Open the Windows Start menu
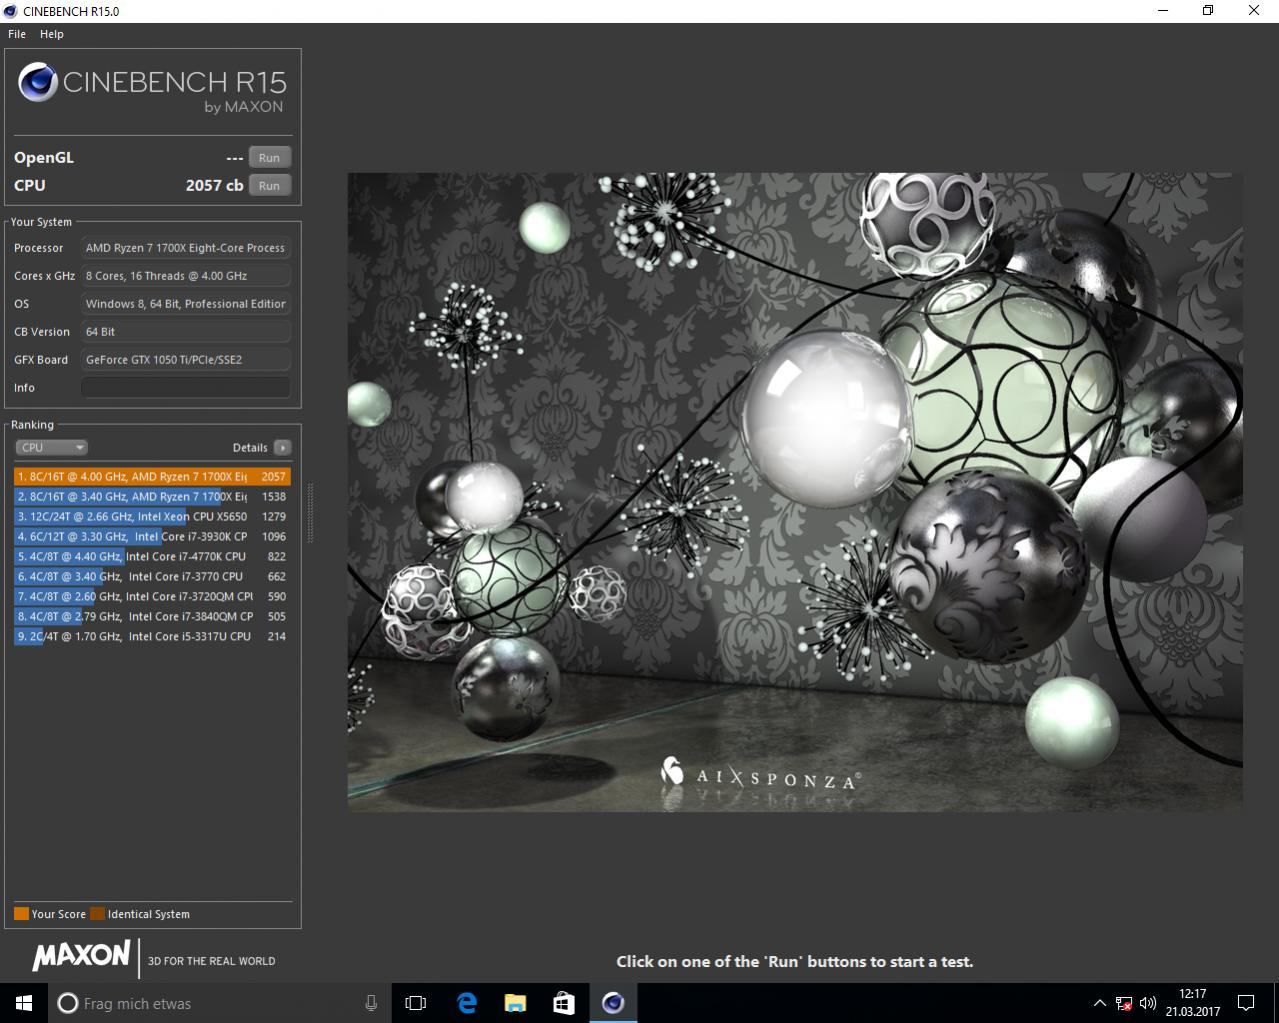Image resolution: width=1279 pixels, height=1023 pixels. (x=24, y=1003)
